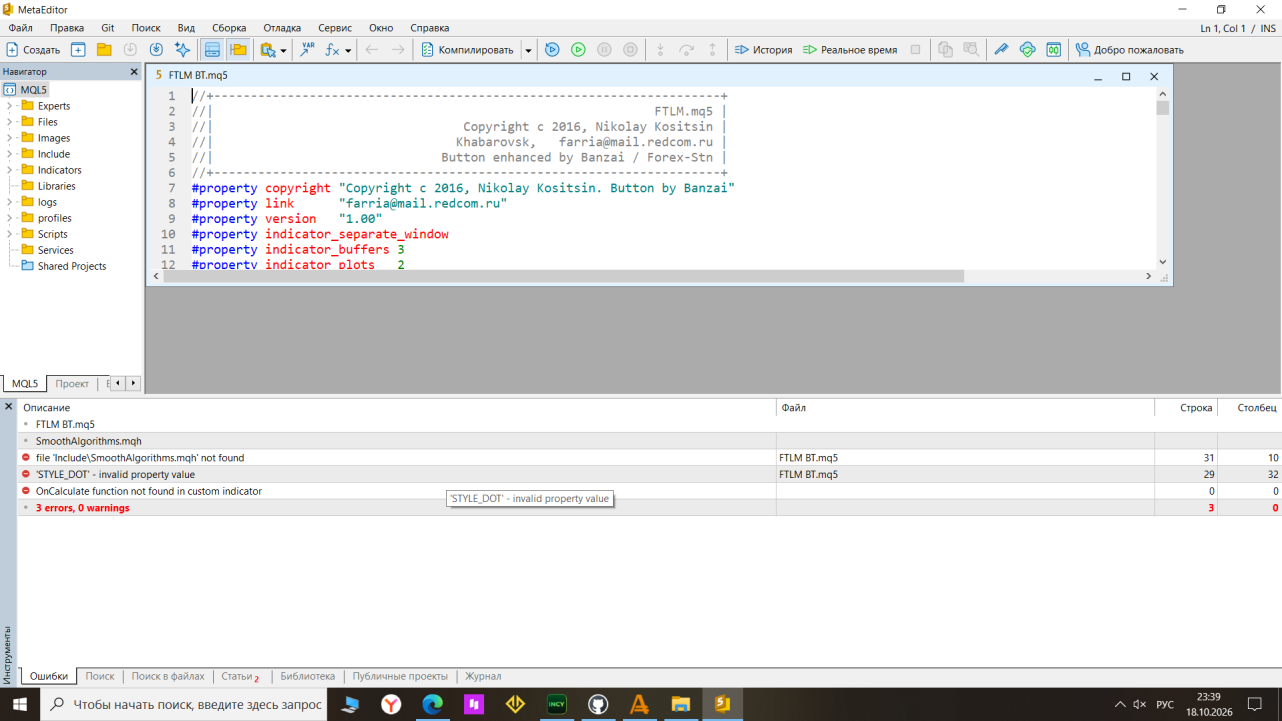This screenshot has width=1282, height=721.
Task: Click the styler brush icon
Action: click(x=1001, y=49)
